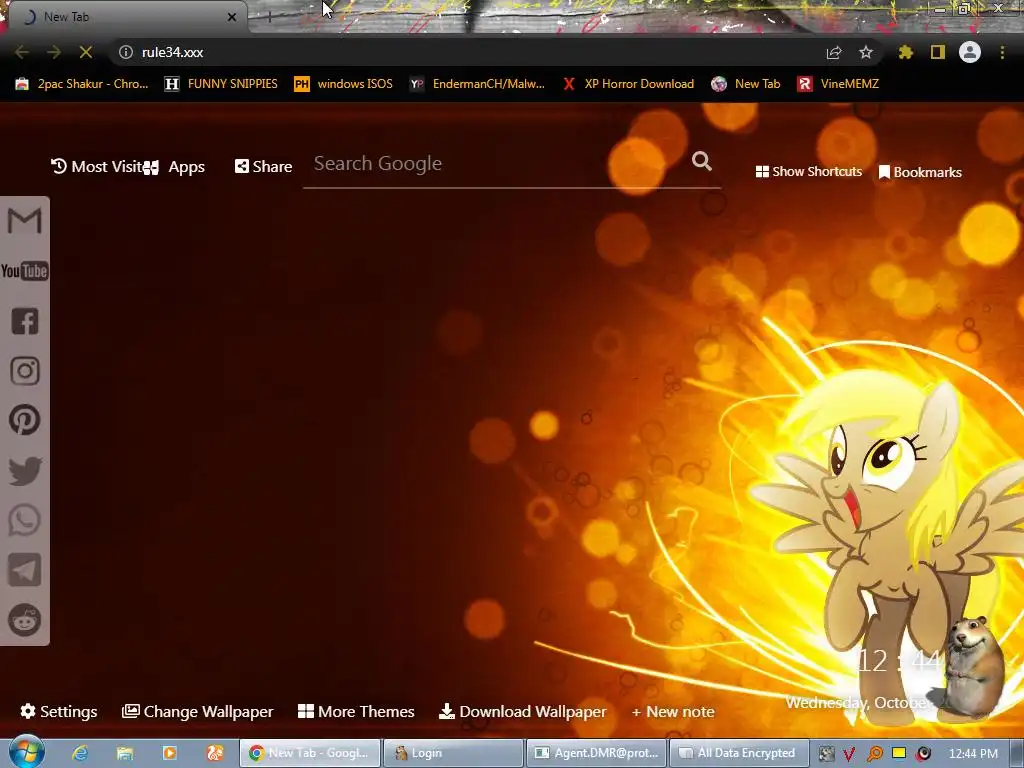Open YouTube from the sidebar

point(25,271)
